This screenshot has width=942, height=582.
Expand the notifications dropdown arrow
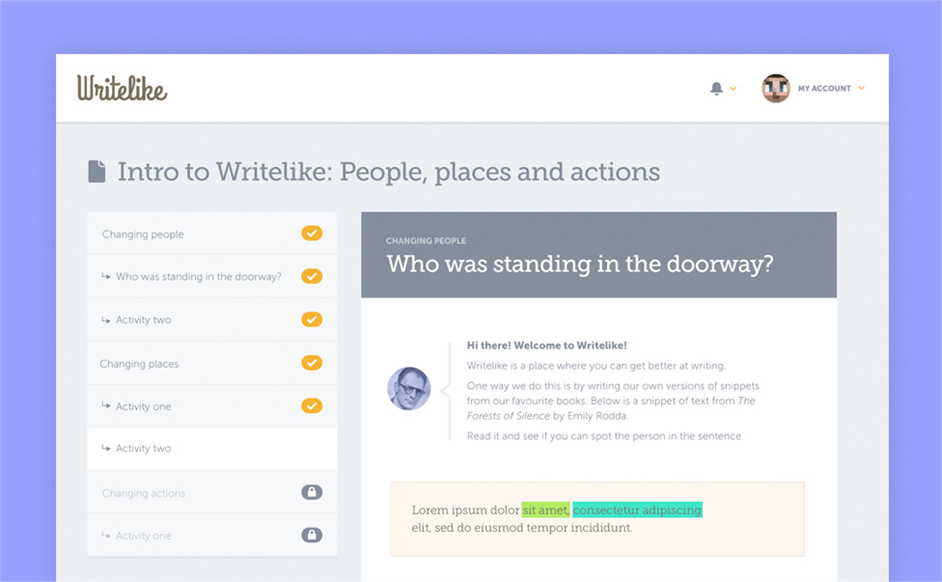(733, 89)
